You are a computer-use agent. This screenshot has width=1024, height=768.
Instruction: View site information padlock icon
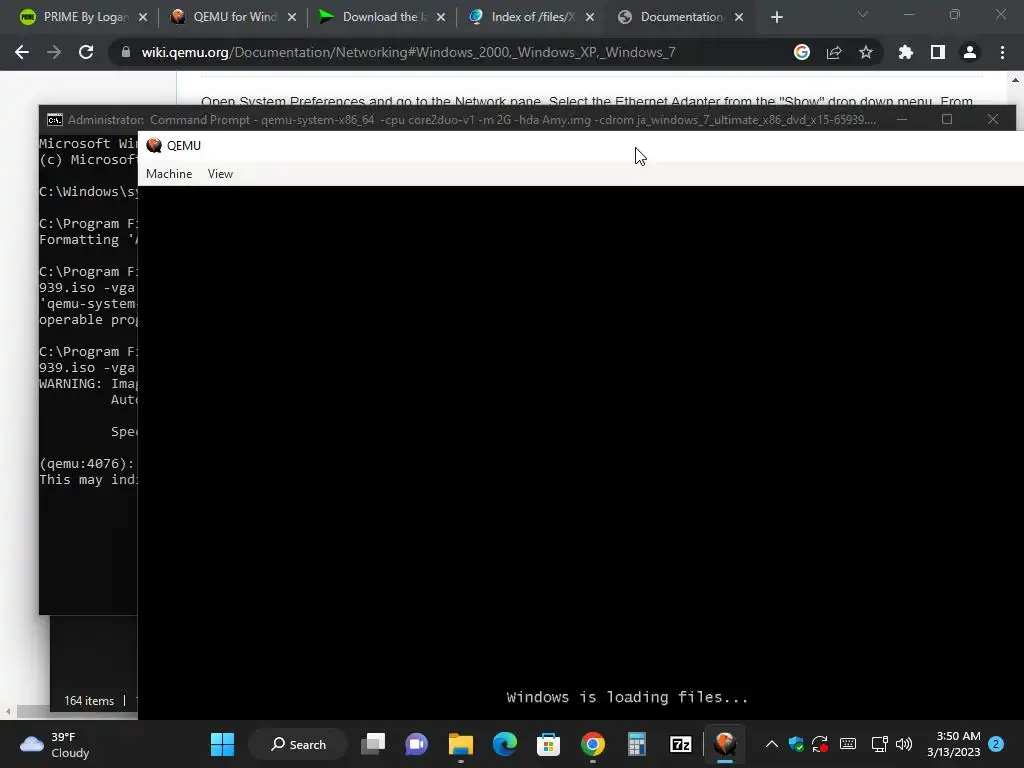125,52
